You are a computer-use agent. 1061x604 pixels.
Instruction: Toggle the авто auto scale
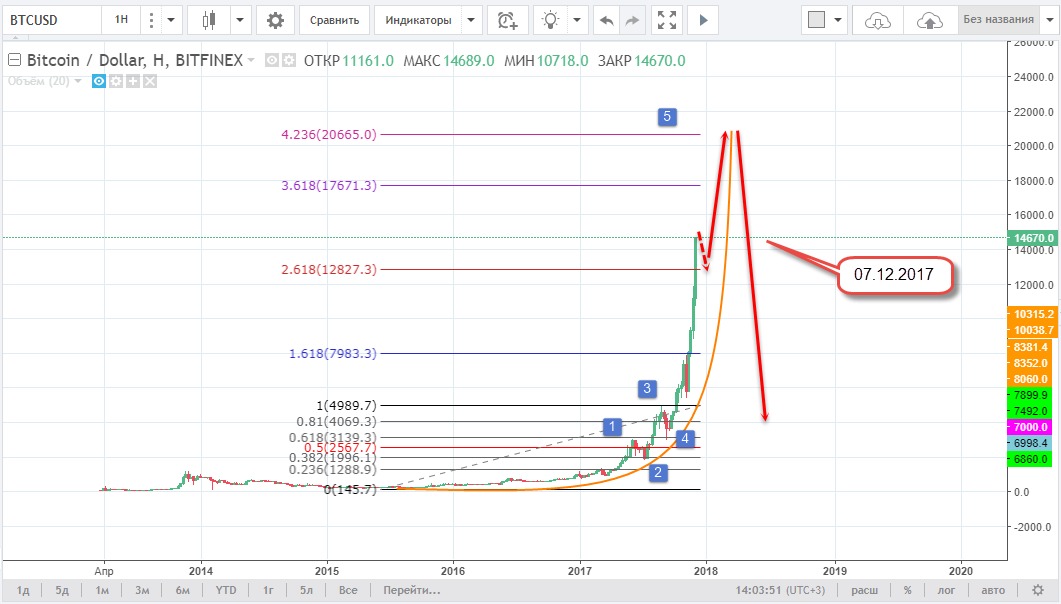[x=993, y=590]
